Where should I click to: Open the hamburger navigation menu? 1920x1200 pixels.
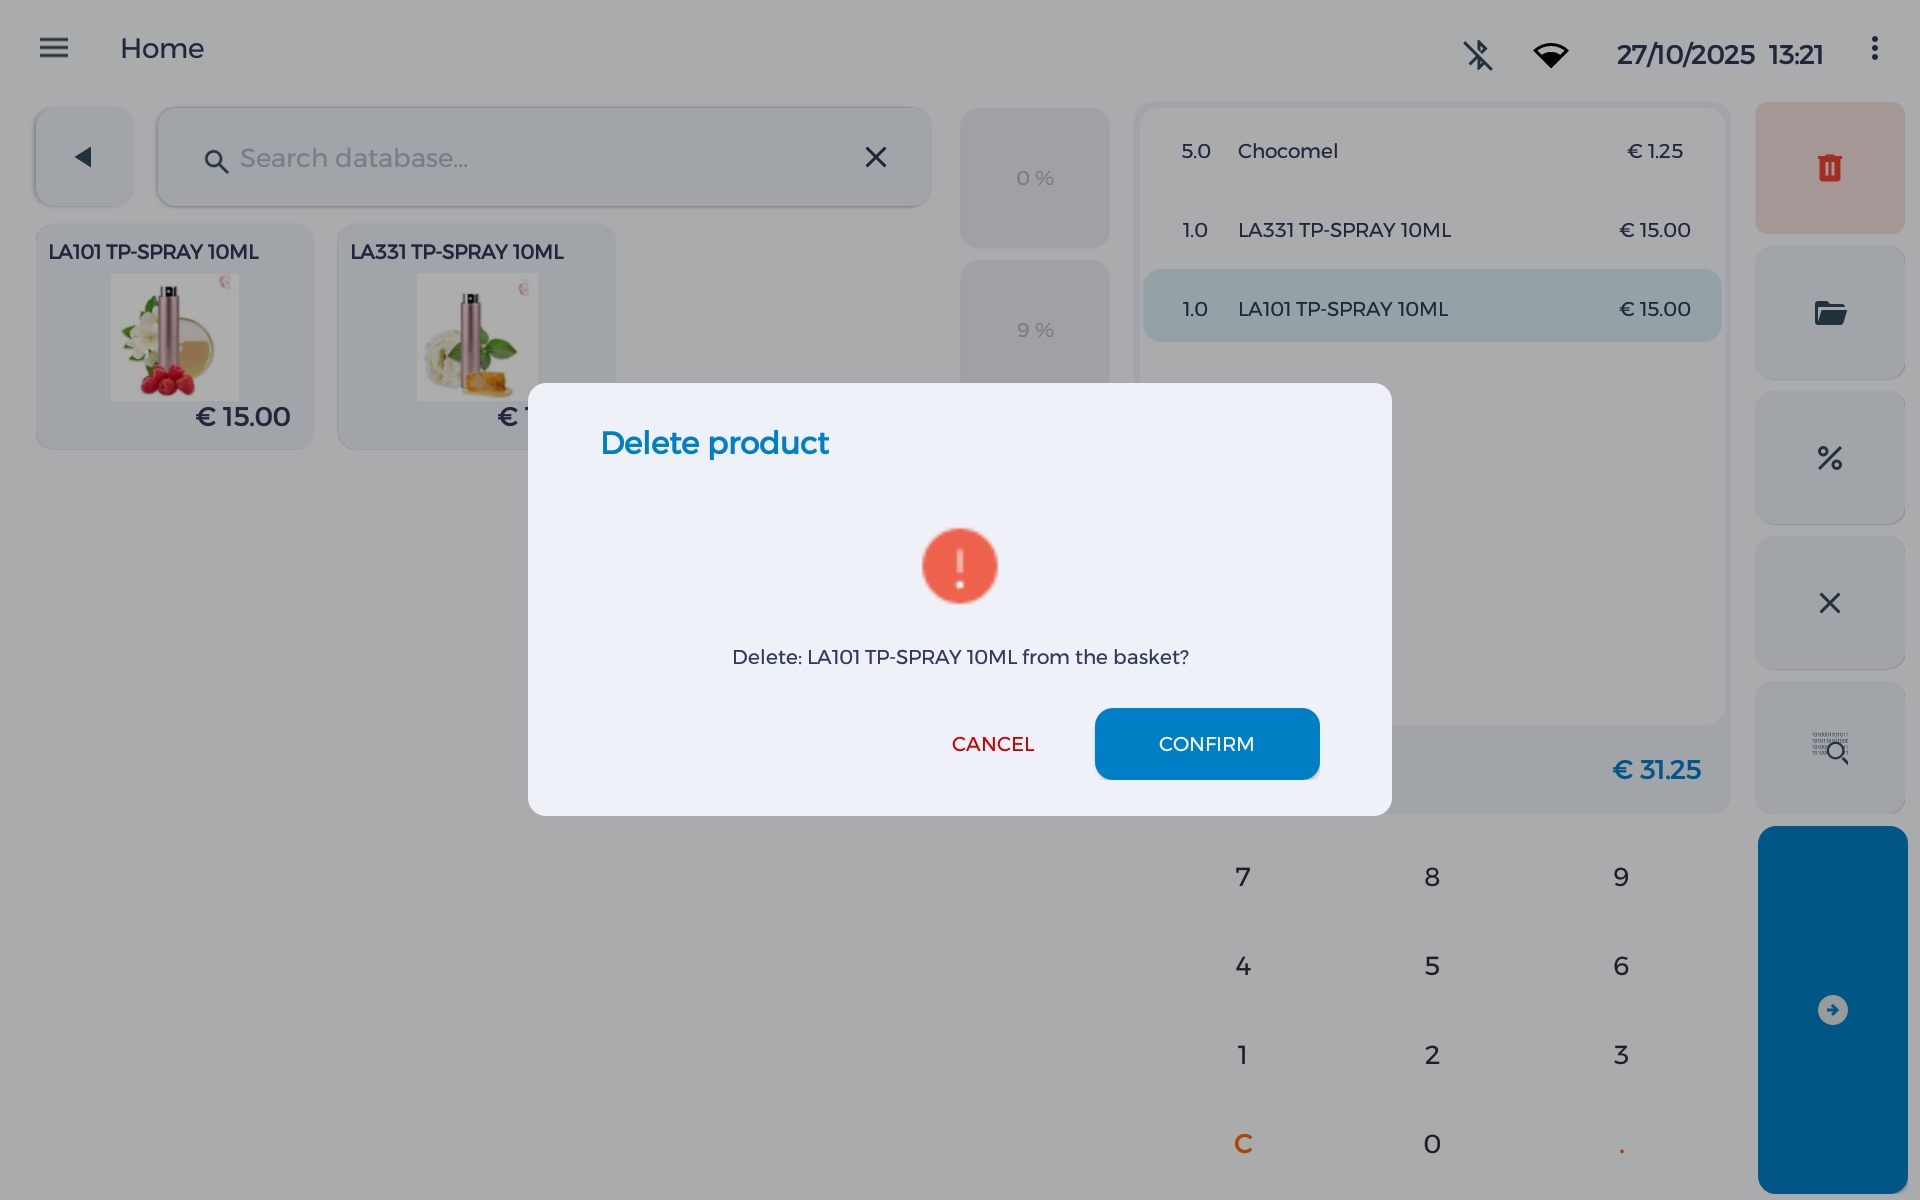(53, 47)
